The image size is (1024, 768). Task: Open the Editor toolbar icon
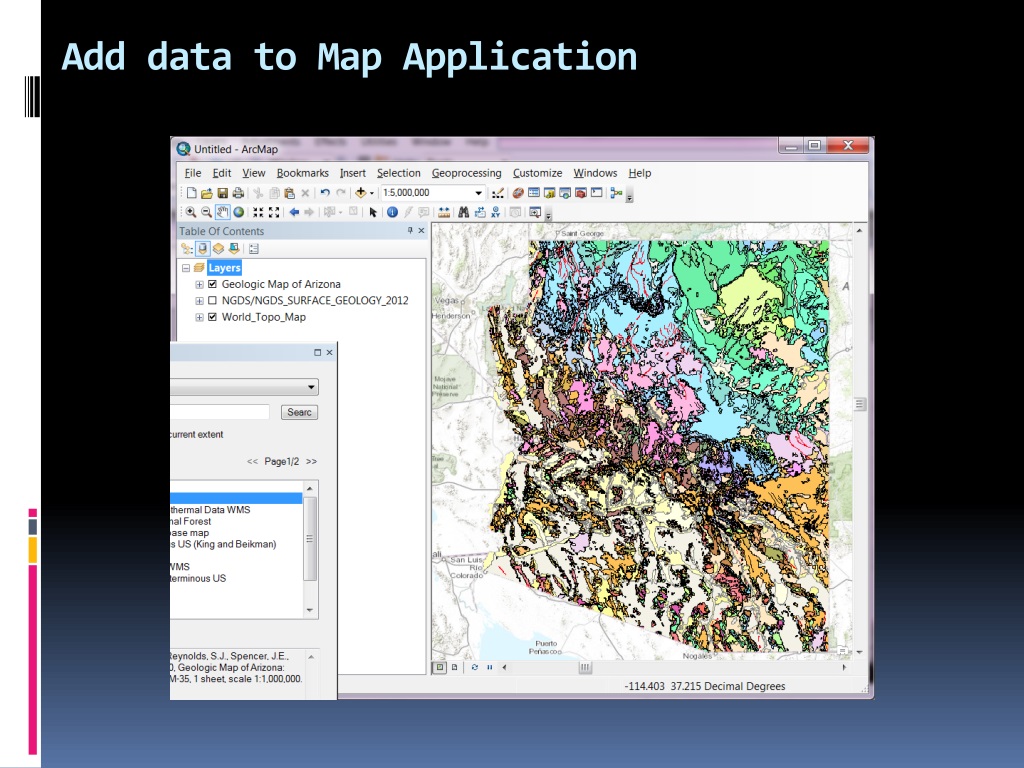[x=498, y=193]
